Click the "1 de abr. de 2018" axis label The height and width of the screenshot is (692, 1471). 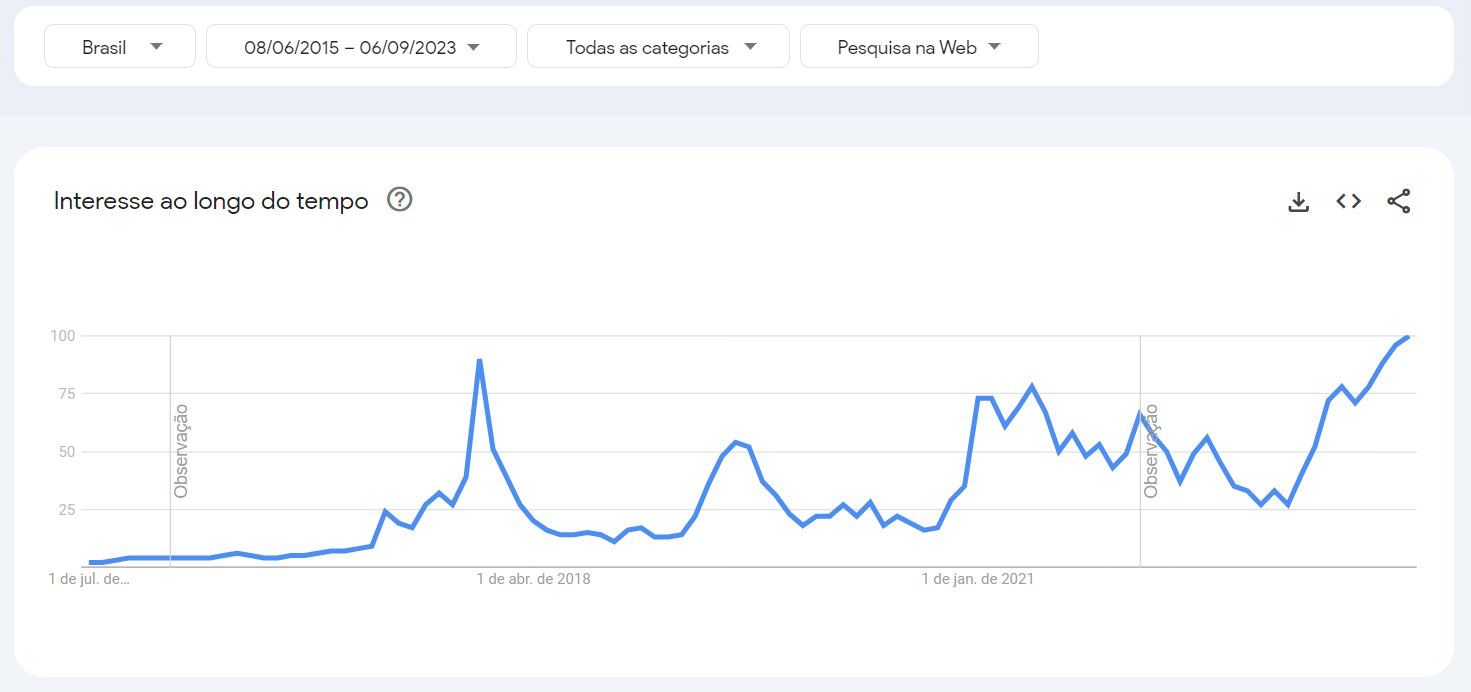pyautogui.click(x=533, y=579)
